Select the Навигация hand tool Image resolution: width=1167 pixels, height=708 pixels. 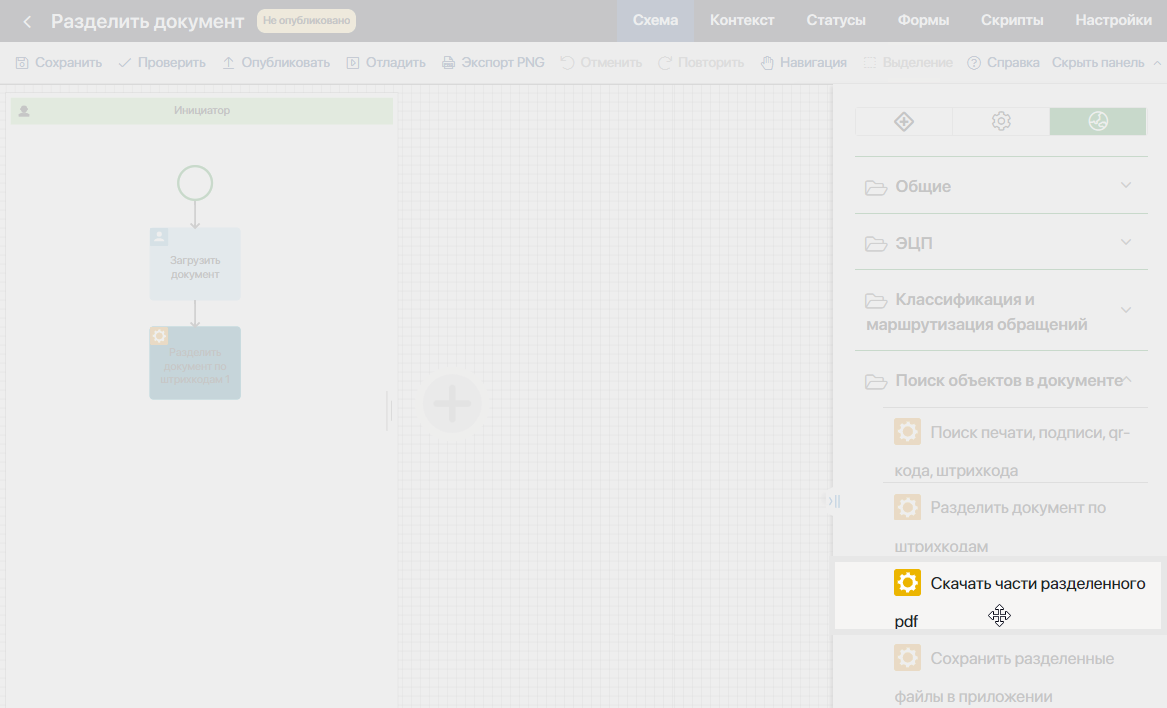[803, 63]
